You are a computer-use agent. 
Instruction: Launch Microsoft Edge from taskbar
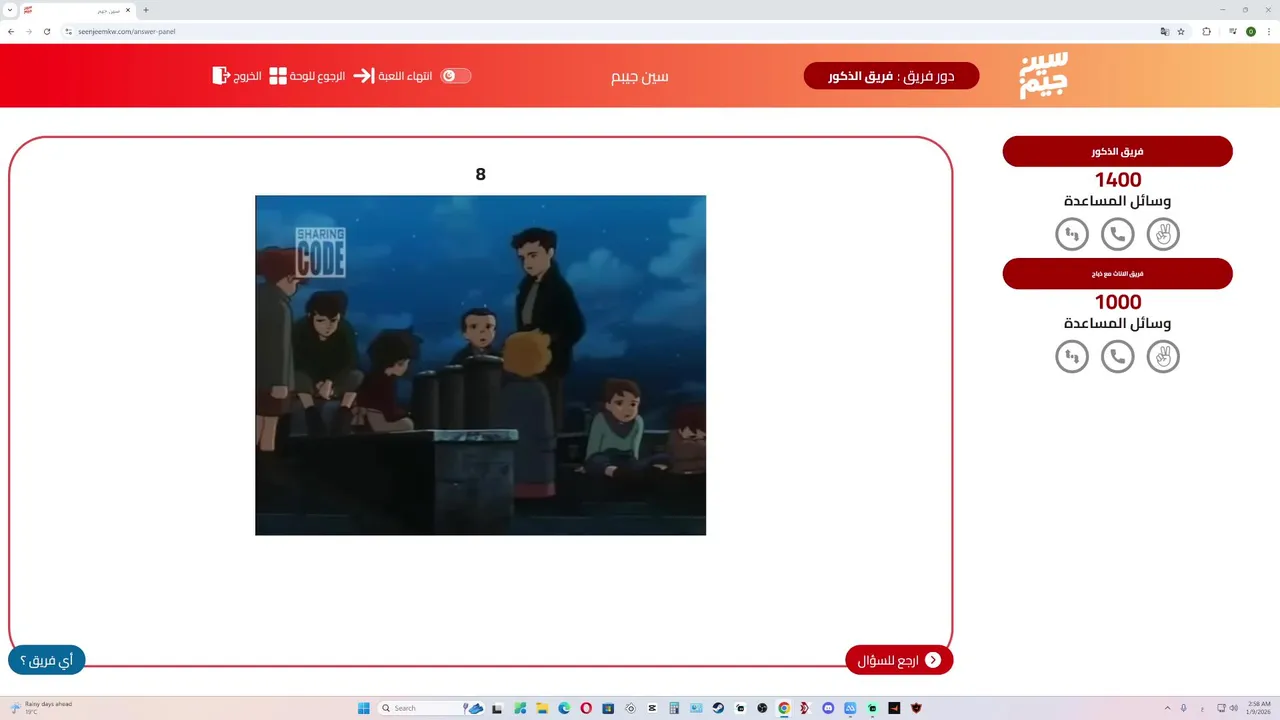[x=564, y=708]
